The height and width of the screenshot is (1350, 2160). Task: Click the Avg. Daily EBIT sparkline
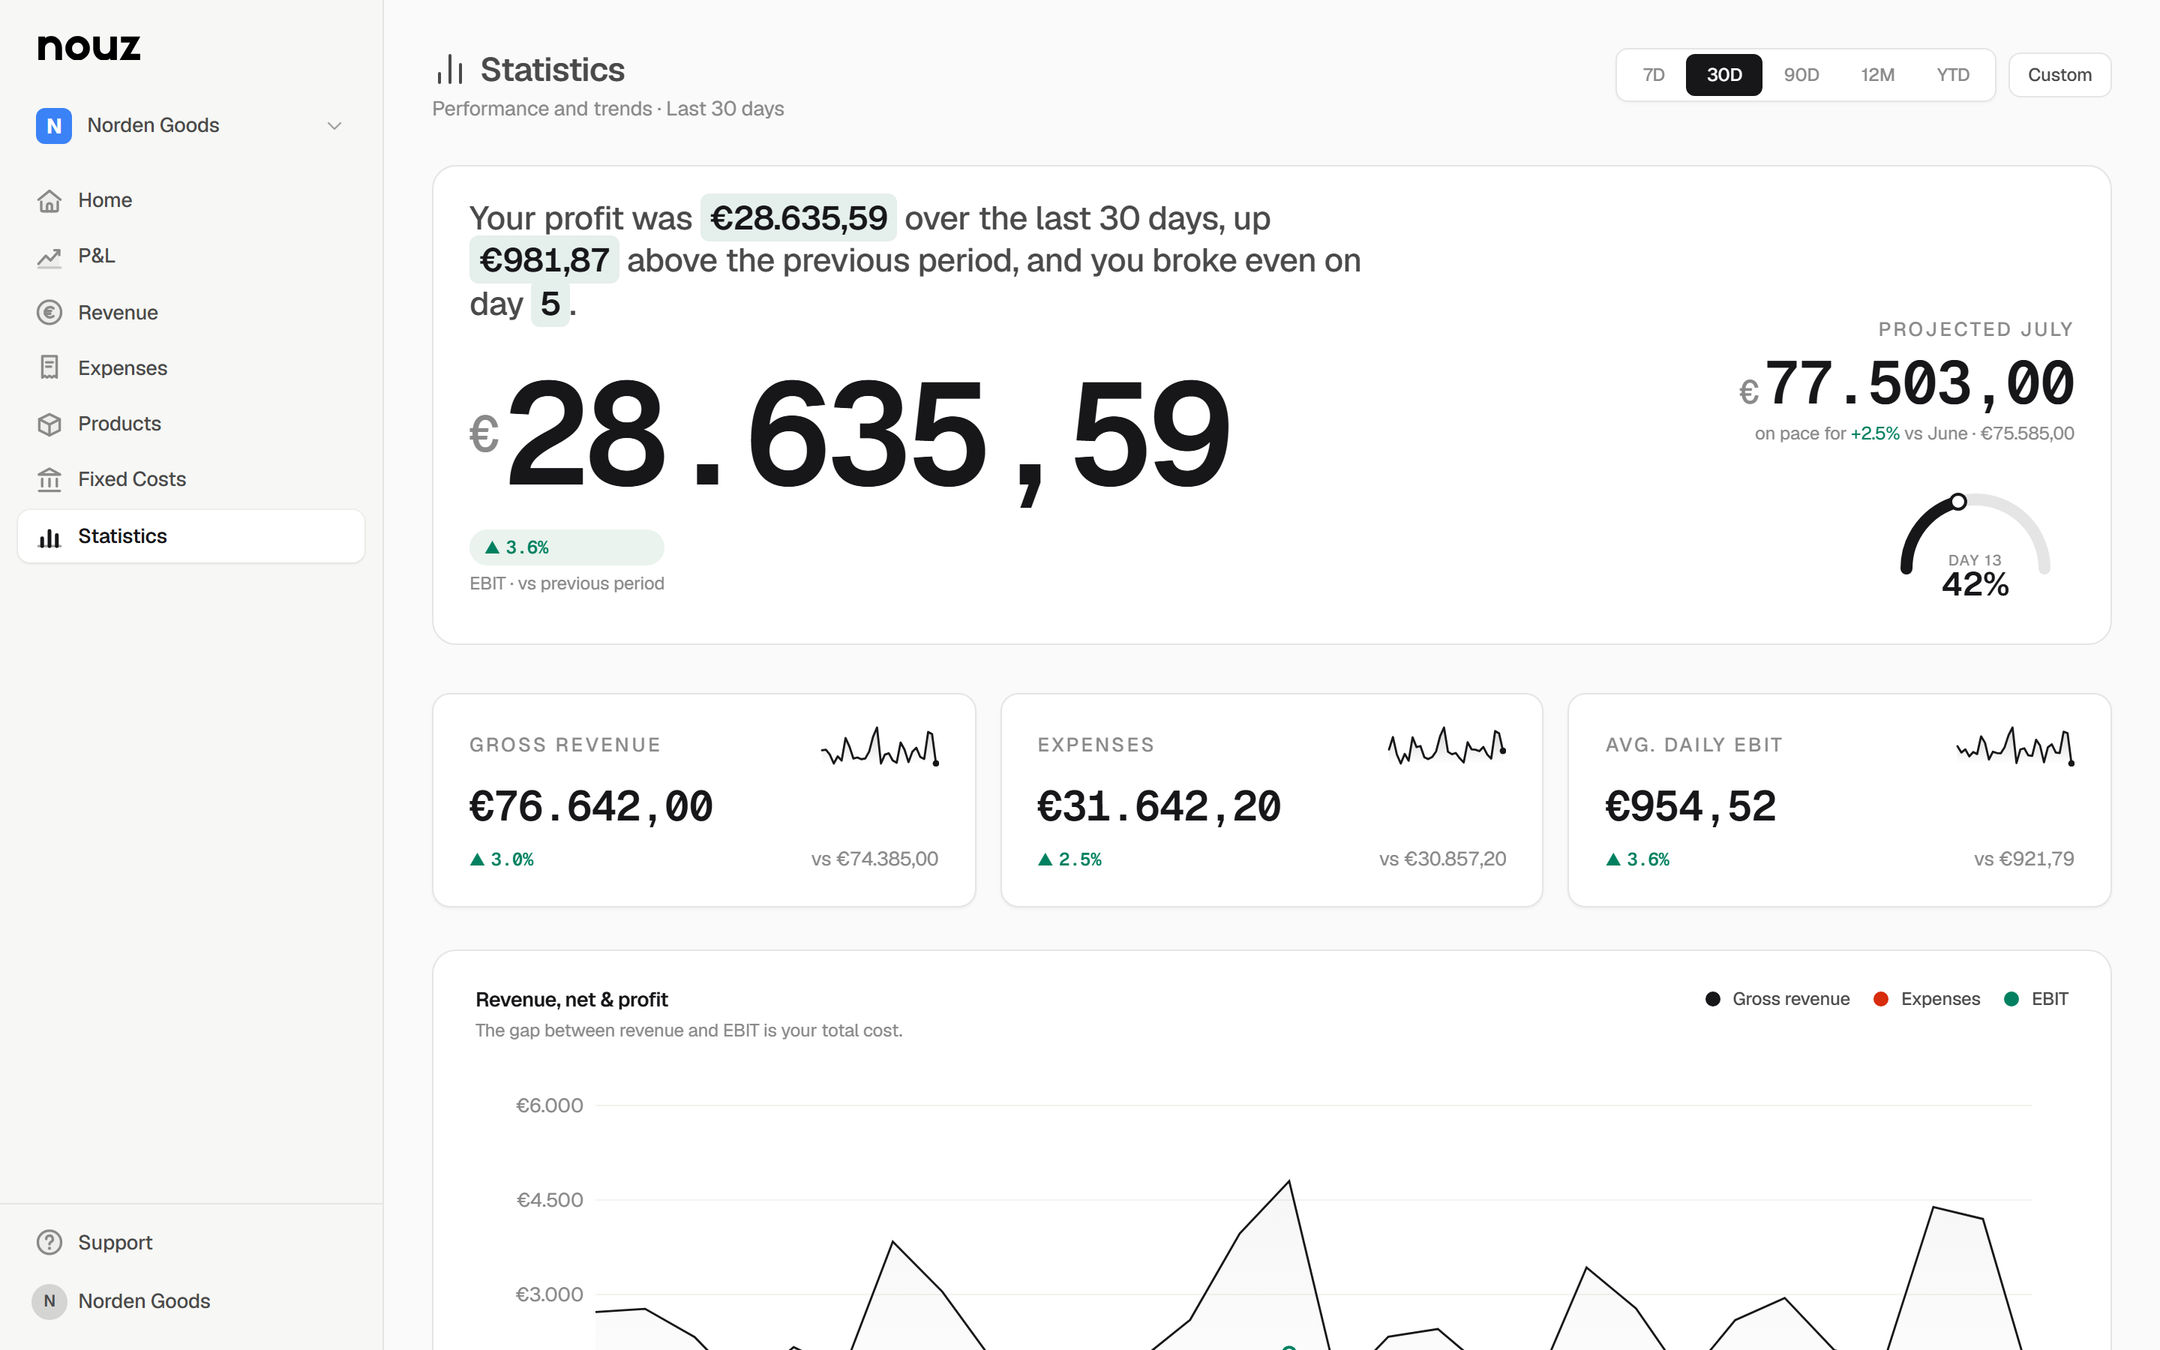coord(2015,746)
